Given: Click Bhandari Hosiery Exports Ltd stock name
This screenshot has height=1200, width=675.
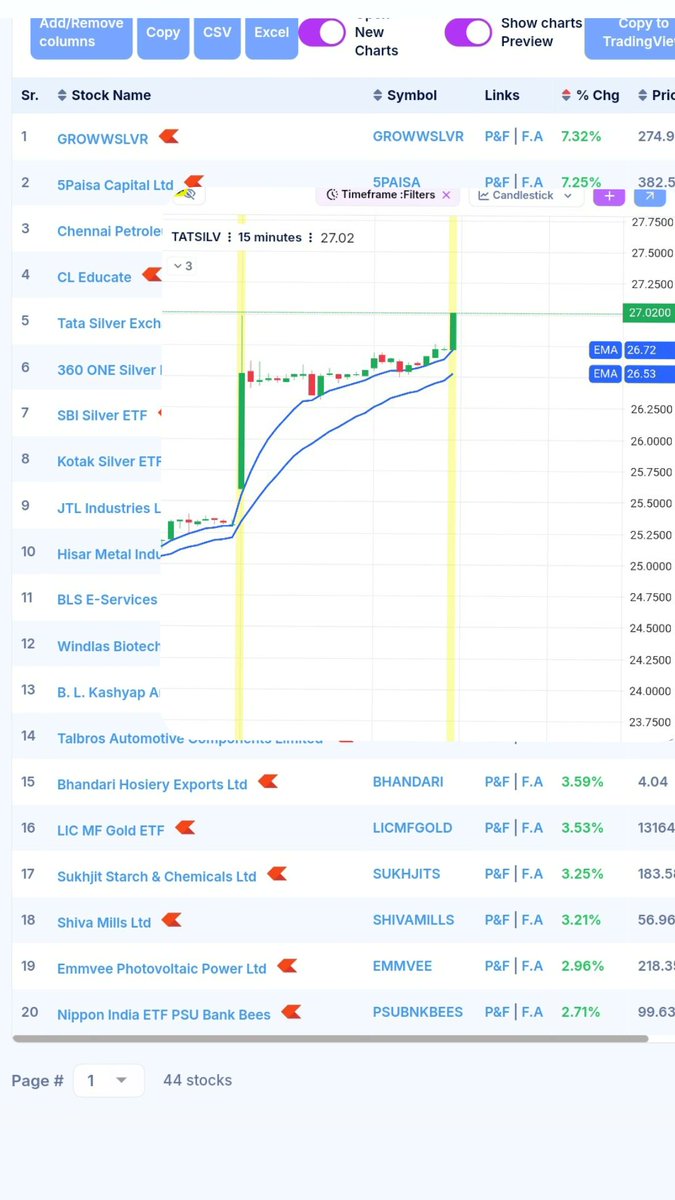Looking at the screenshot, I should pyautogui.click(x=152, y=784).
